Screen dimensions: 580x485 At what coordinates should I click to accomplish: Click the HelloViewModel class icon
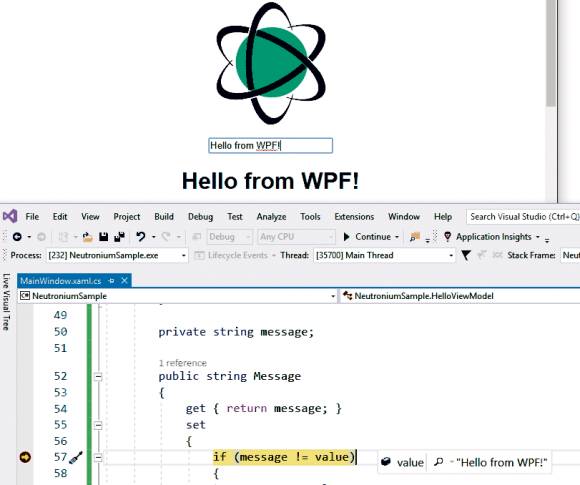pyautogui.click(x=347, y=296)
